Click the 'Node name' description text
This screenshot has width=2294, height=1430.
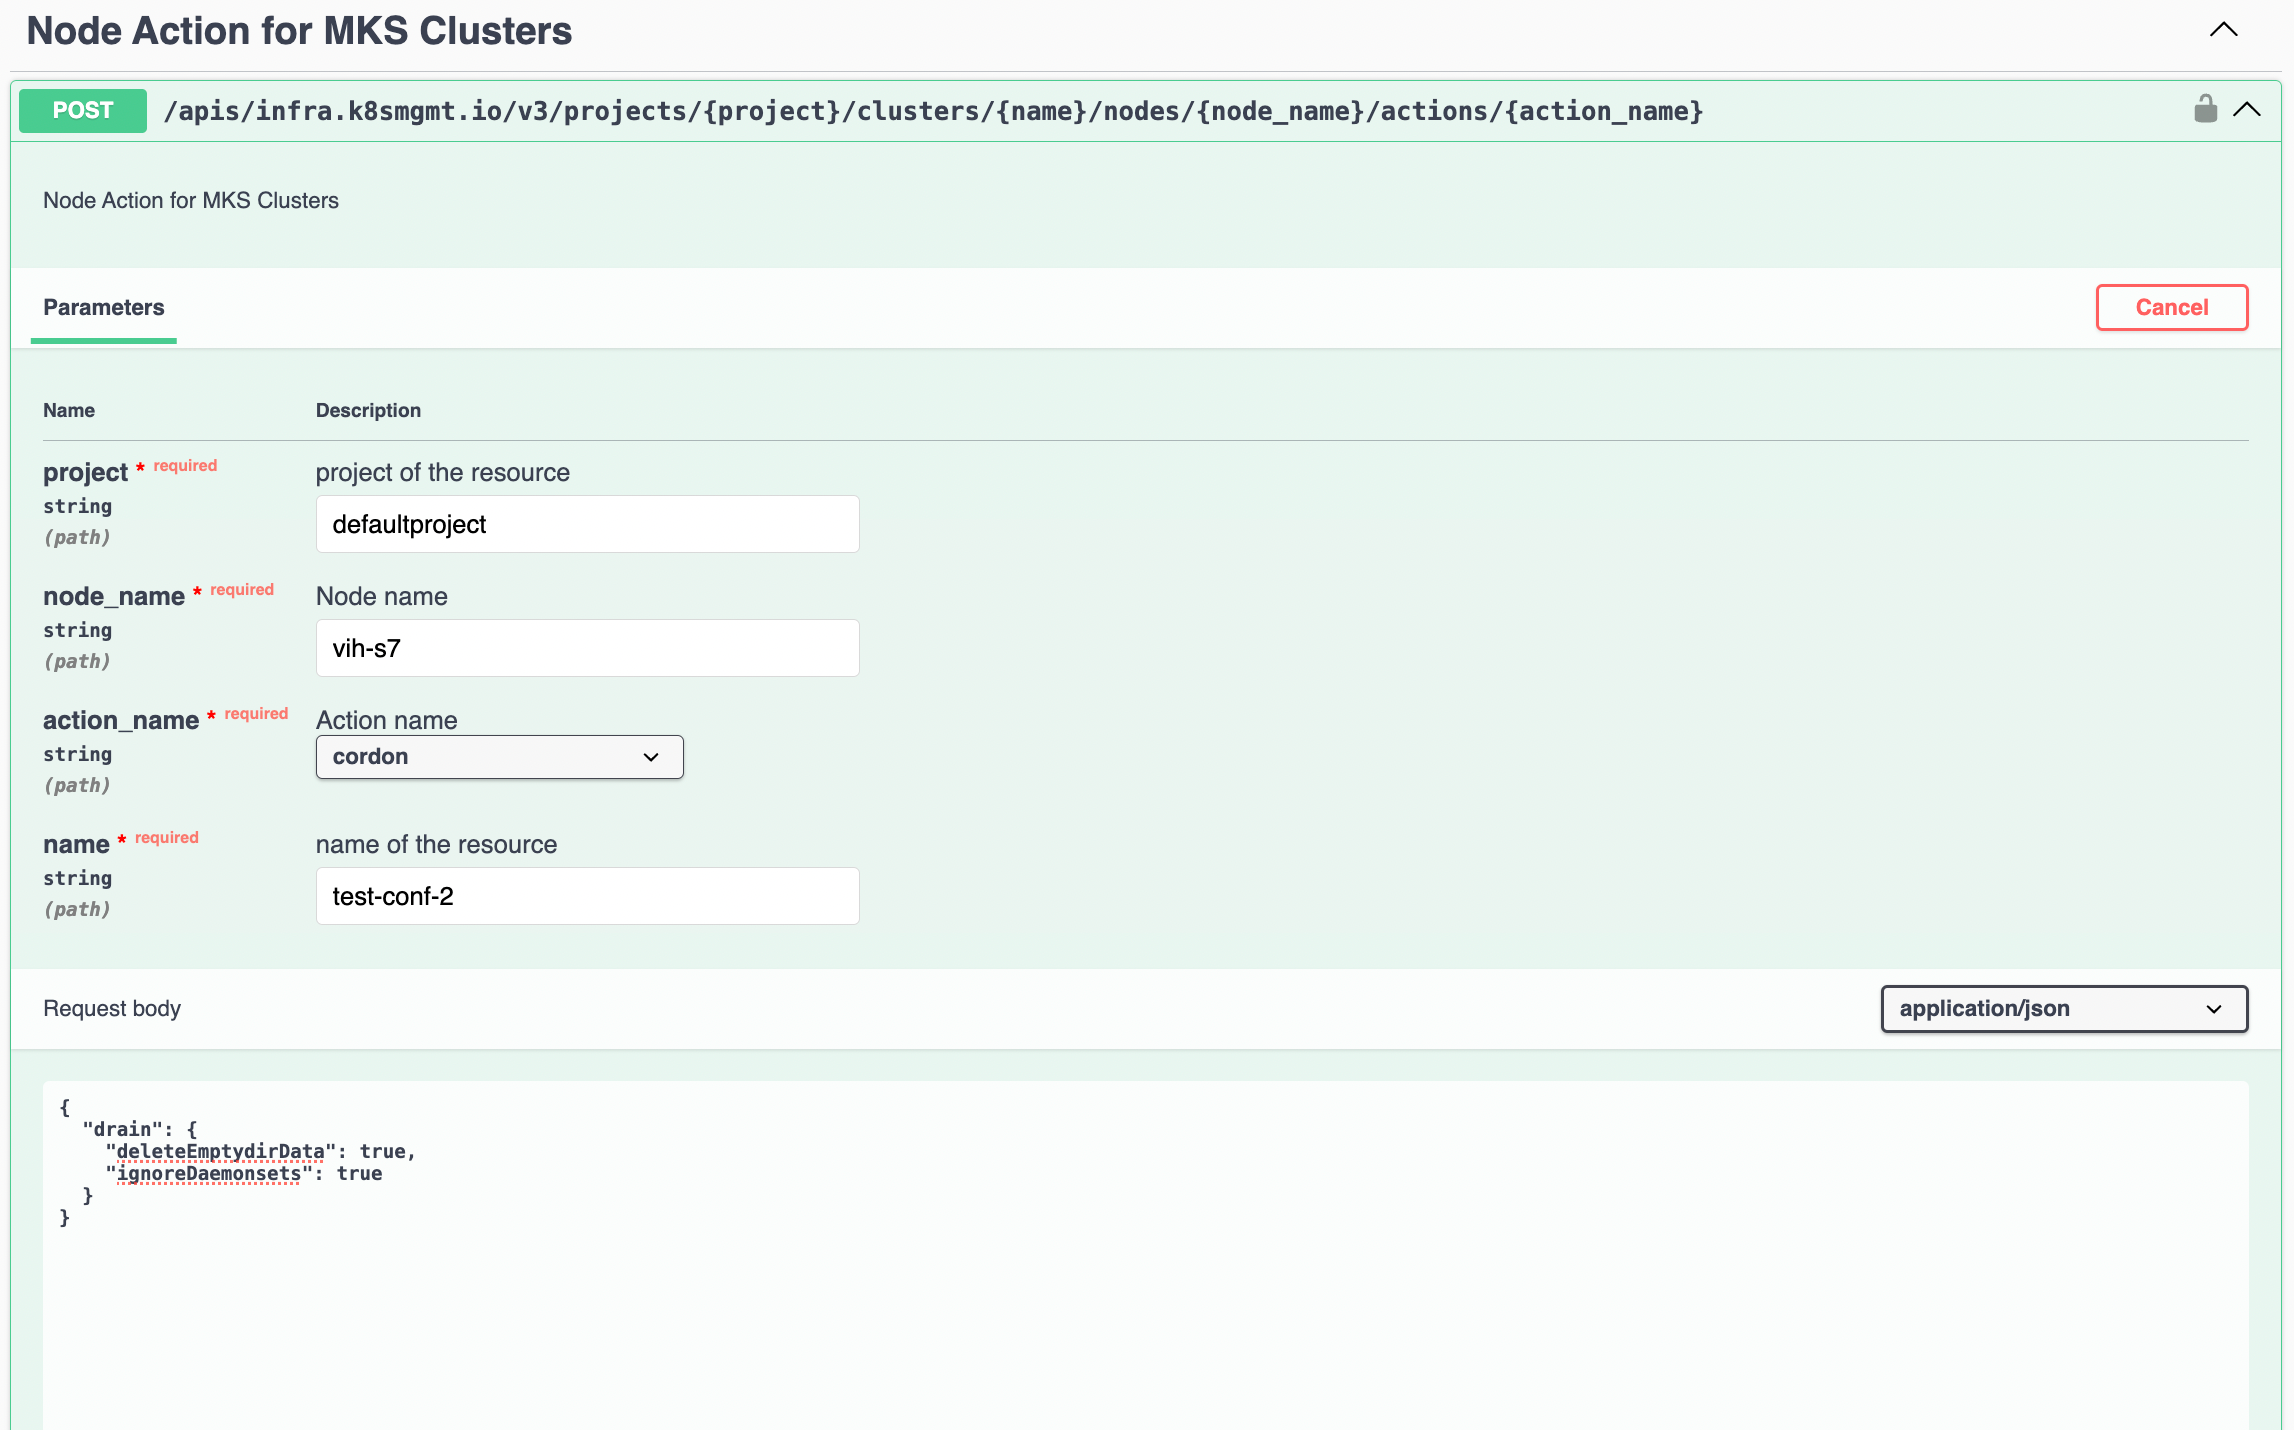coord(382,596)
